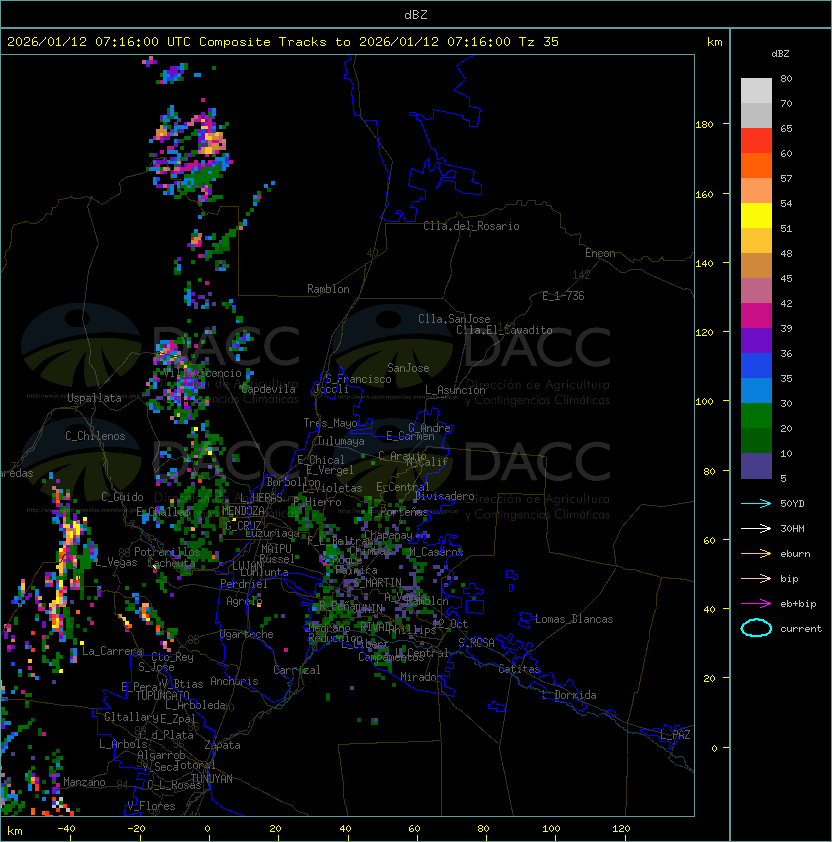Viewport: 832px width, 842px height.
Task: Select the blue swatch below 36 dBZ
Action: [756, 366]
